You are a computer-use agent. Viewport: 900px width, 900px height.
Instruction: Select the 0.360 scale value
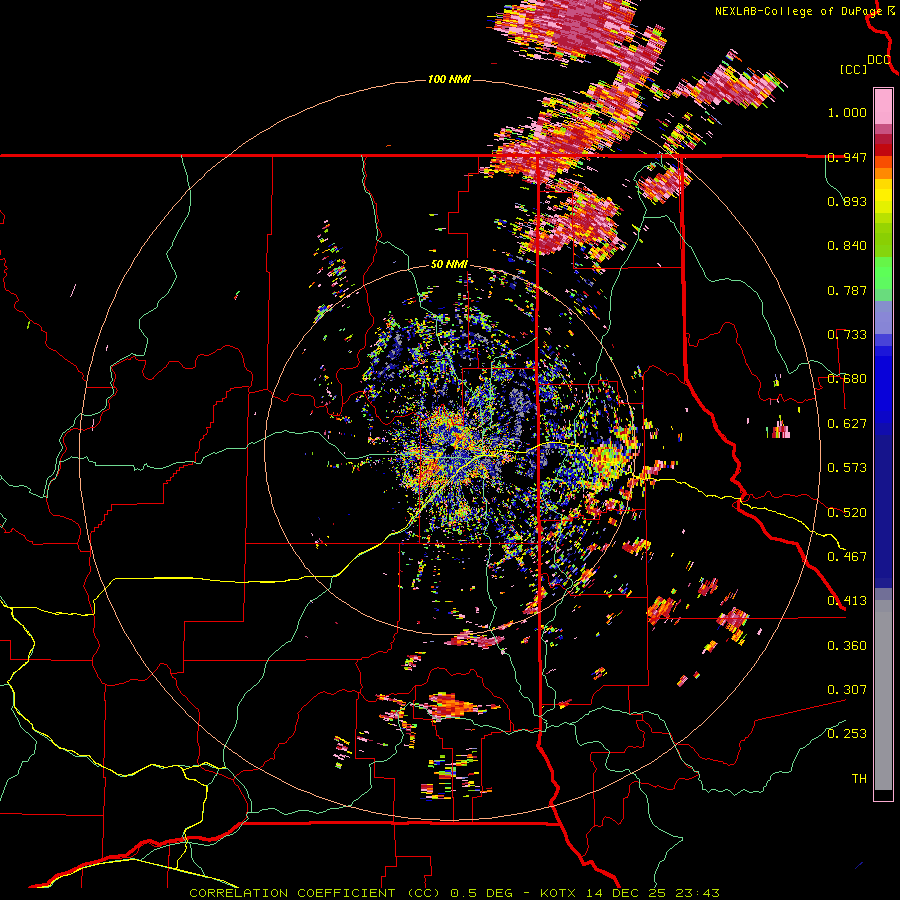[x=847, y=646]
